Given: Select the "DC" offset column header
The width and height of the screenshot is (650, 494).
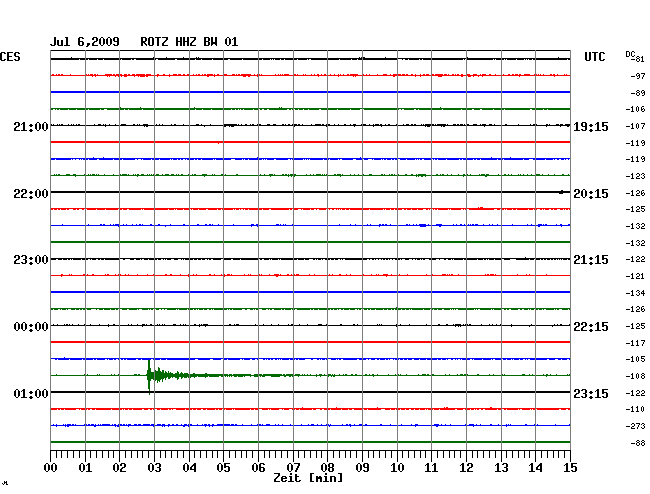Looking at the screenshot, I should pos(630,54).
